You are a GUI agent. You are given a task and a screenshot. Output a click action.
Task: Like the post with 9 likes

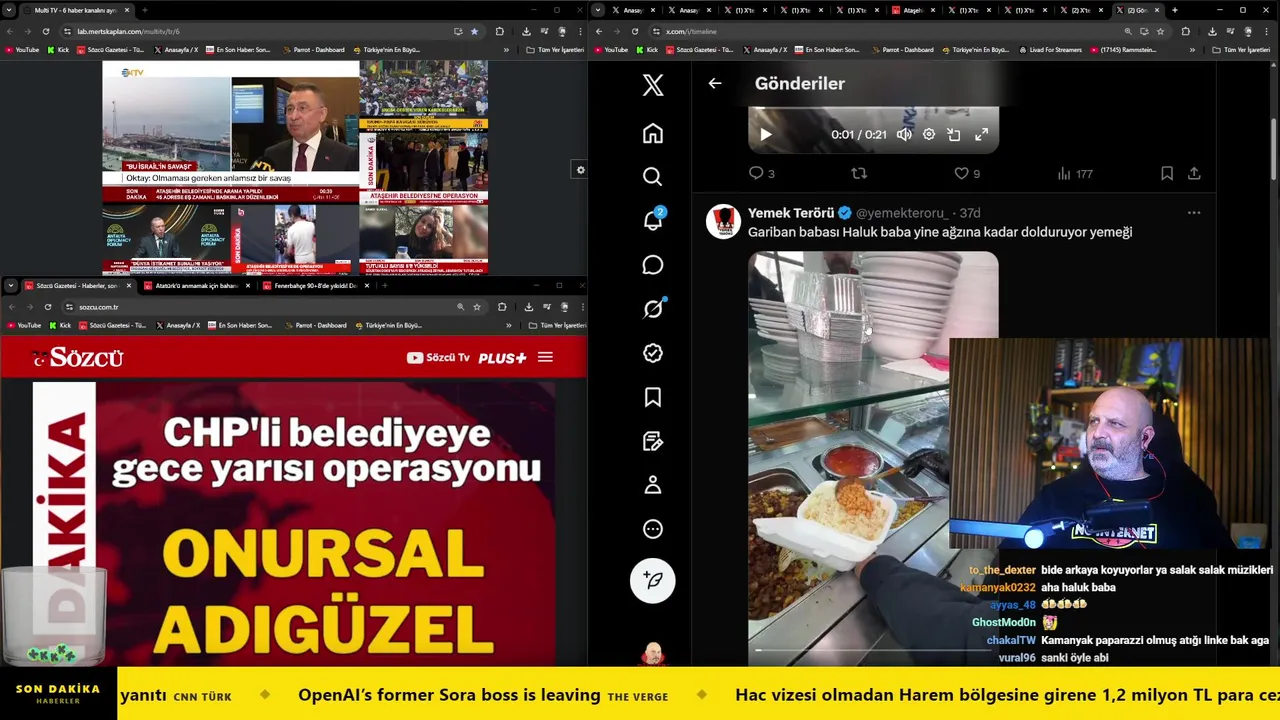pos(967,173)
